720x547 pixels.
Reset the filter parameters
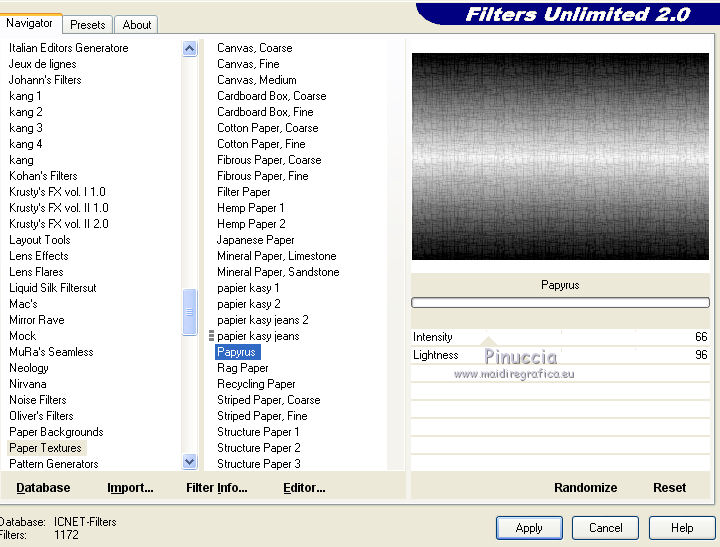point(669,488)
